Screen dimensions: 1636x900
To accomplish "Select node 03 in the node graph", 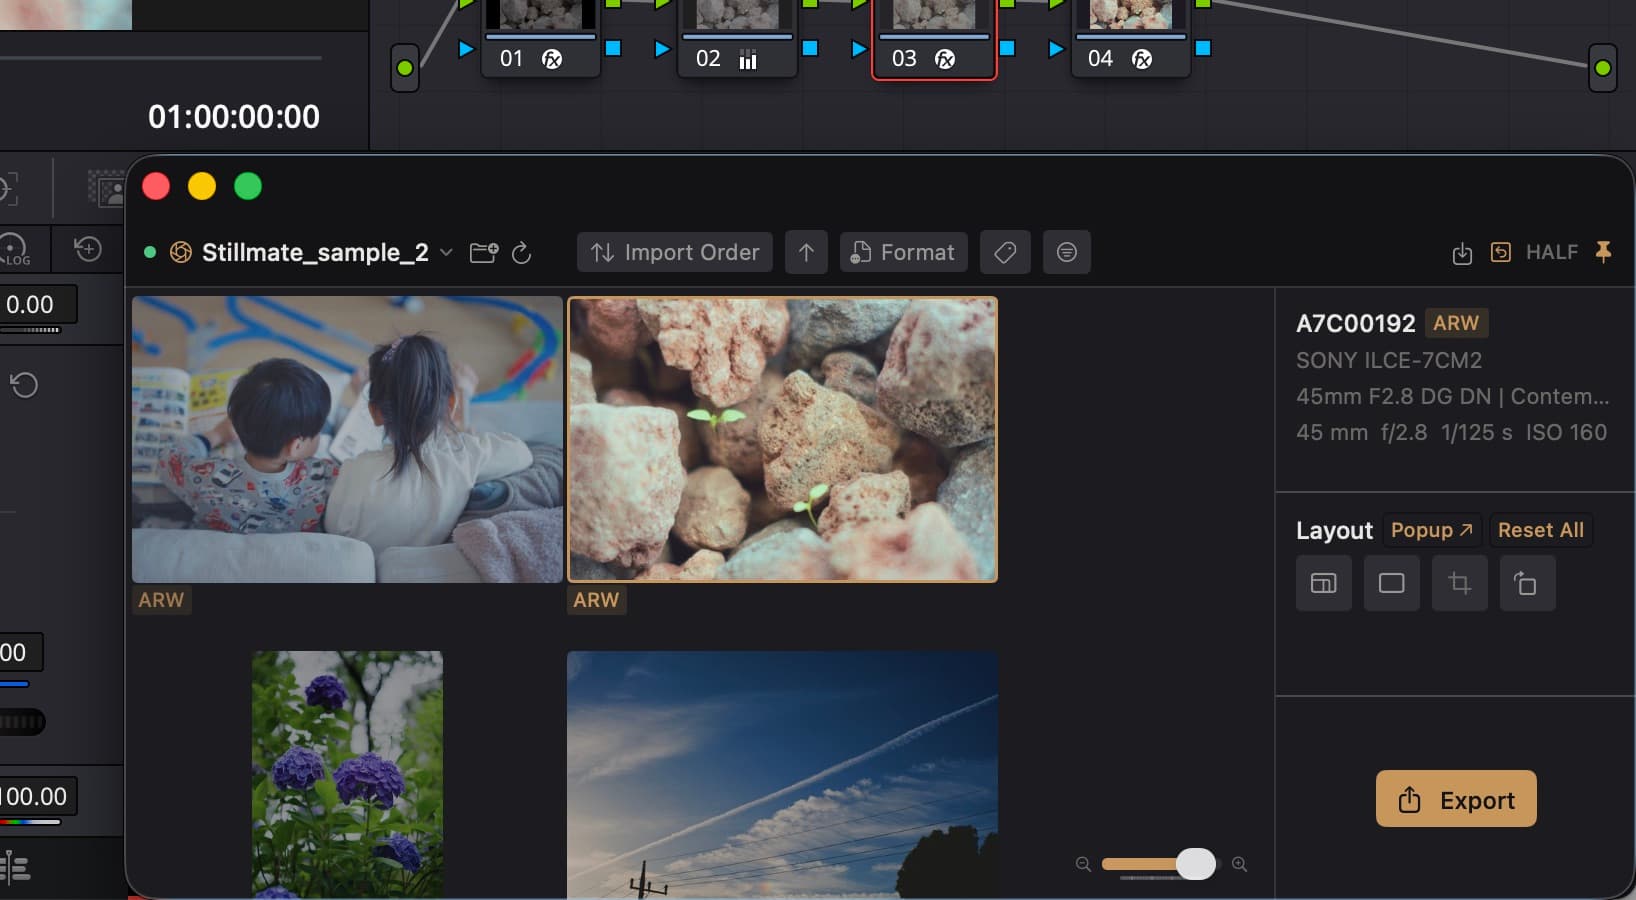I will [933, 40].
